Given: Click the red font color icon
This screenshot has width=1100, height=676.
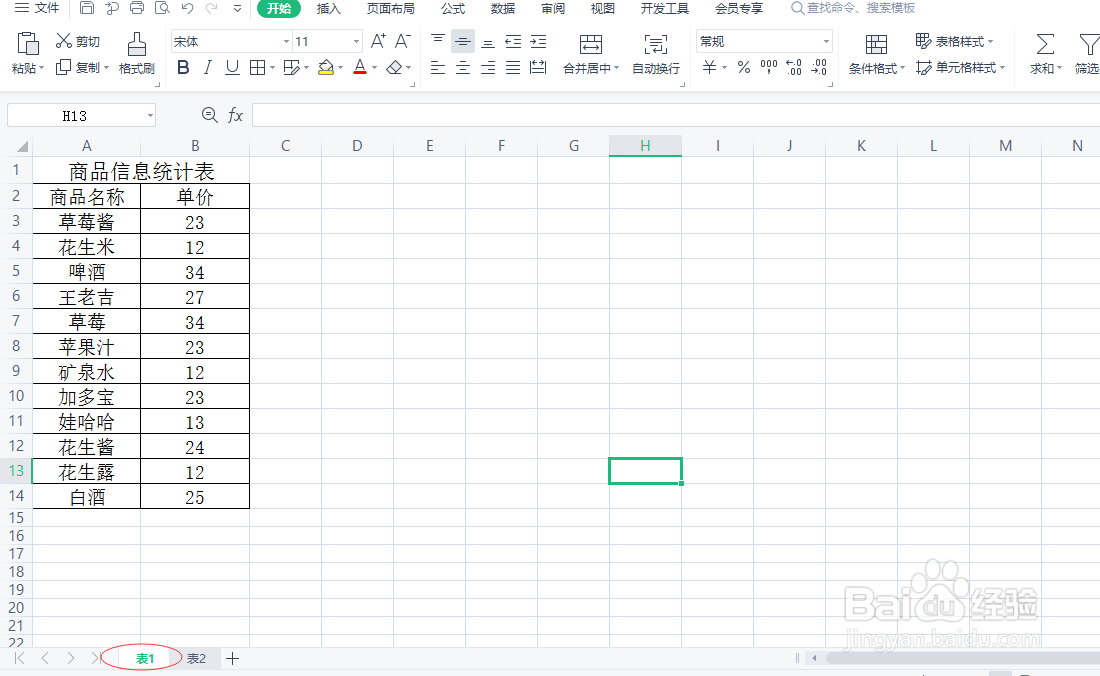Looking at the screenshot, I should (x=360, y=67).
